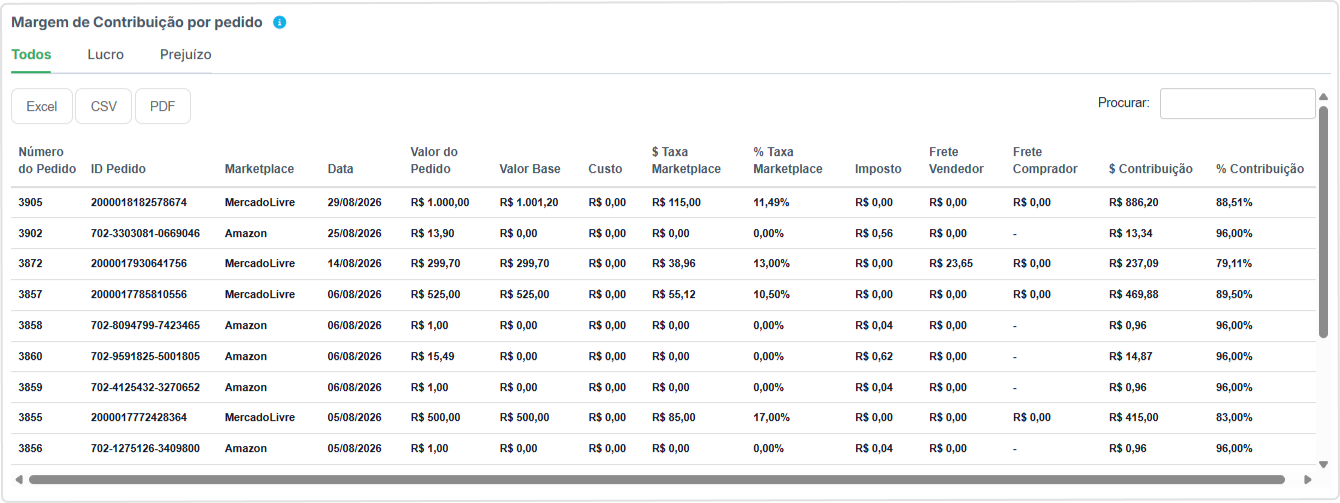
Task: Click the horizontal scrollbar right arrow
Action: point(1308,480)
